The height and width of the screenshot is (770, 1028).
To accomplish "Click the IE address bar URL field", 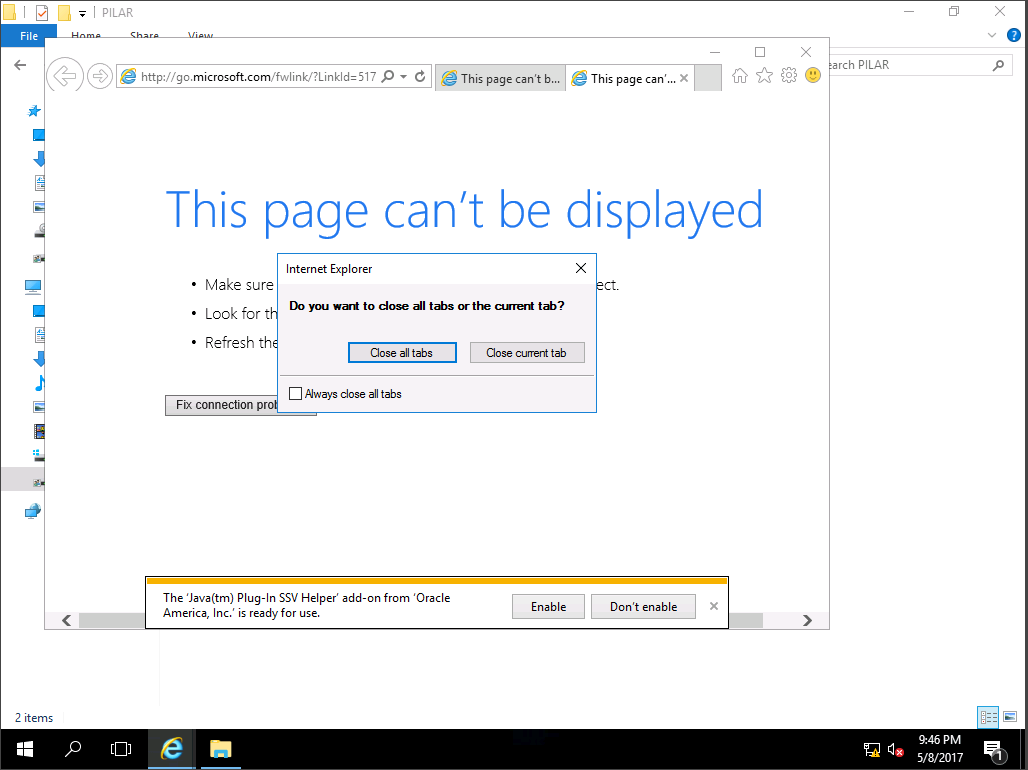I will pyautogui.click(x=258, y=76).
